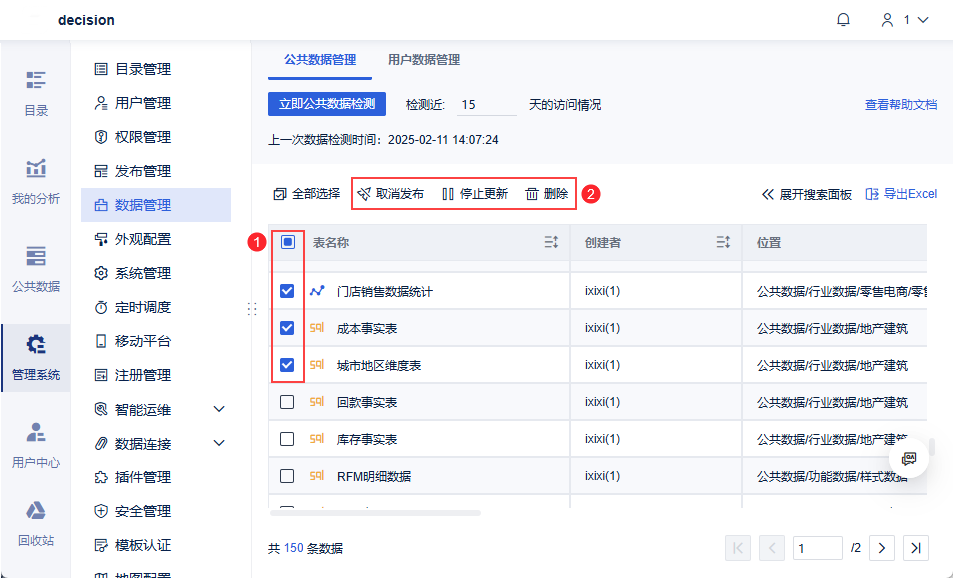This screenshot has height=578, width=953.
Task: Click the page number input field
Action: tap(817, 548)
